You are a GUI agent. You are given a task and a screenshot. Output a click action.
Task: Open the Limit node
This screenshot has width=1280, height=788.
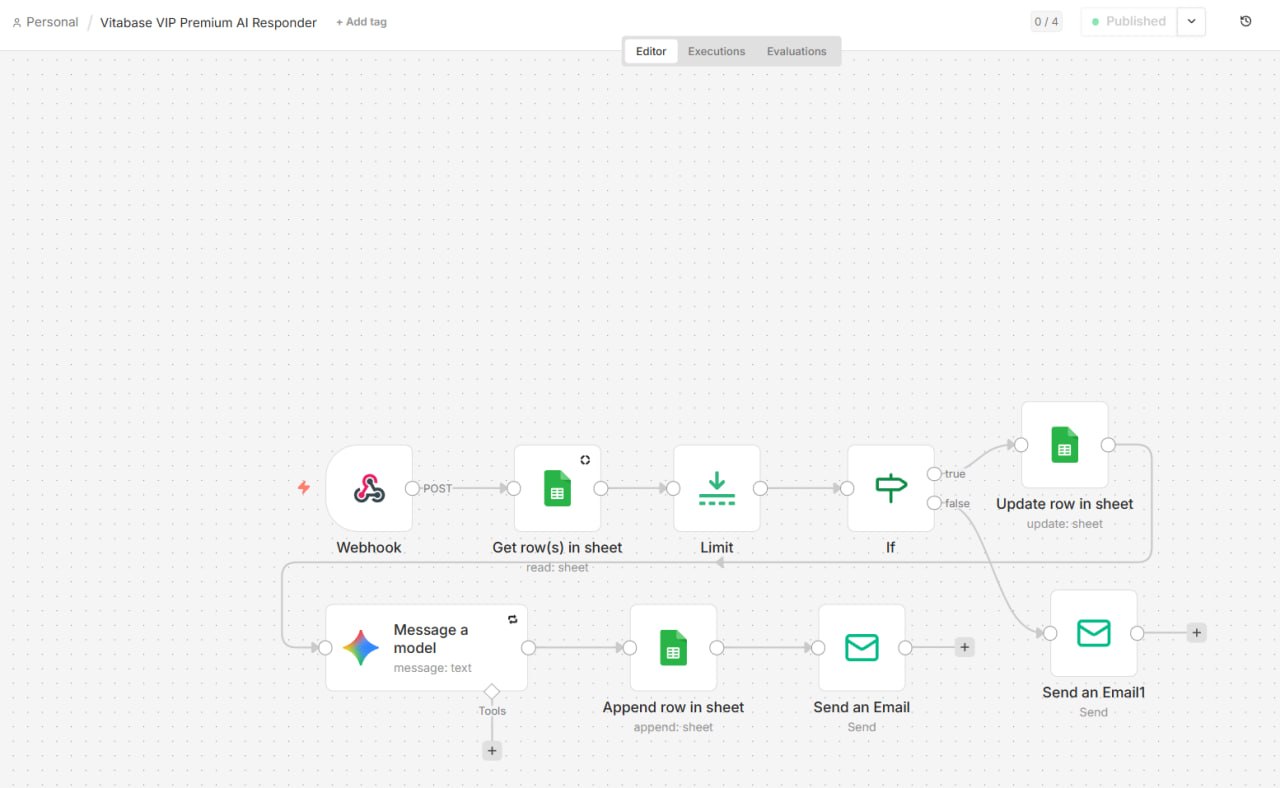(716, 488)
